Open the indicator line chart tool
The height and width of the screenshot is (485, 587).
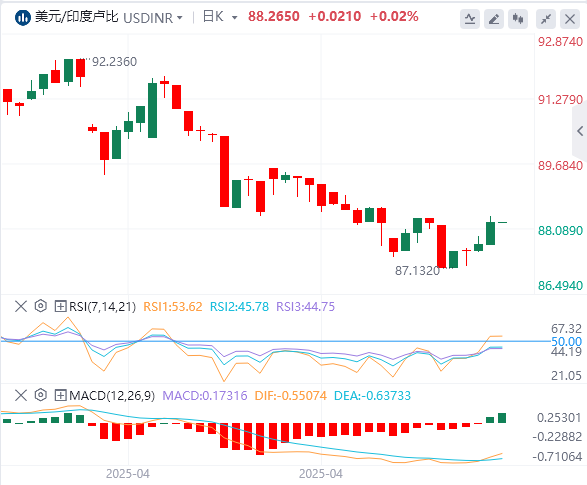(470, 19)
